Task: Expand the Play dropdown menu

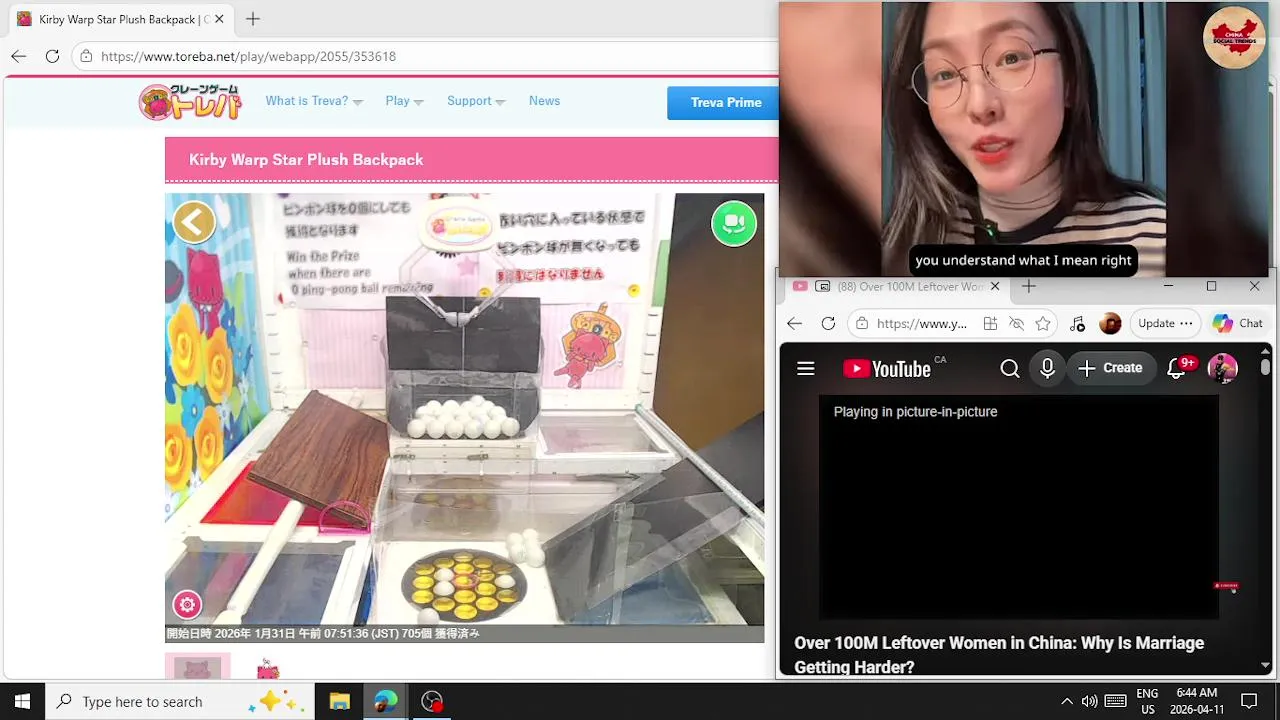Action: [404, 101]
